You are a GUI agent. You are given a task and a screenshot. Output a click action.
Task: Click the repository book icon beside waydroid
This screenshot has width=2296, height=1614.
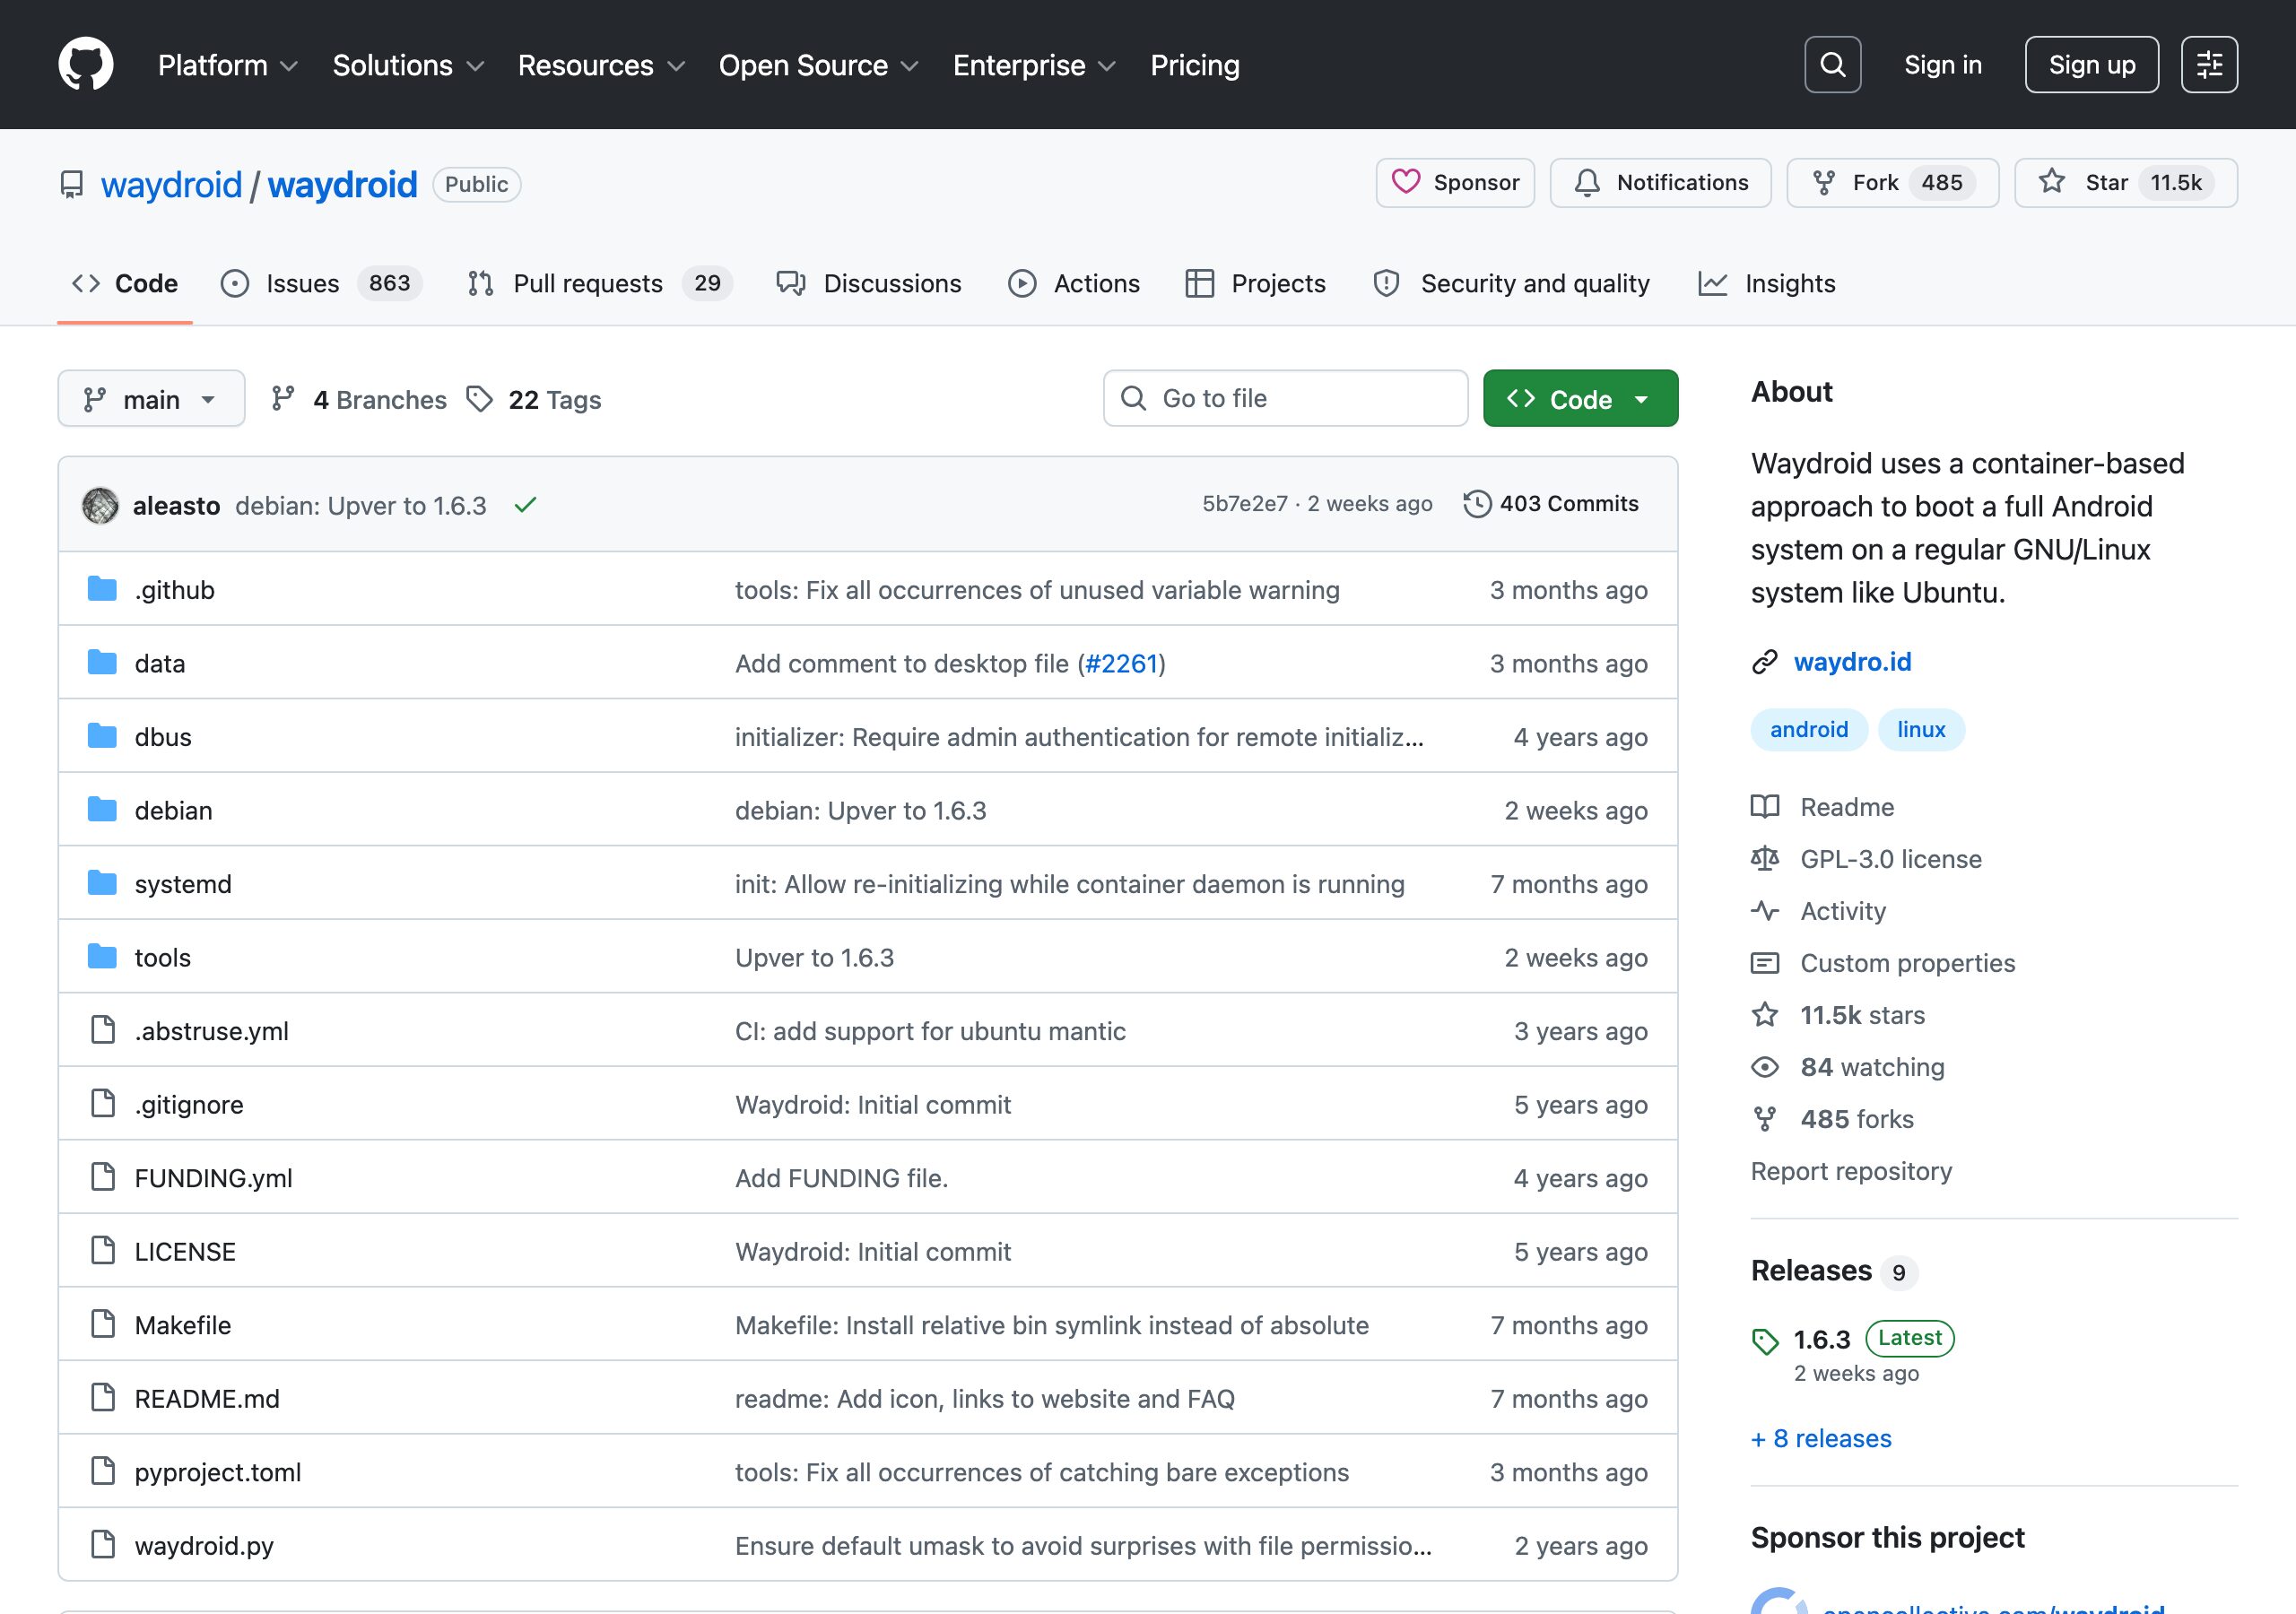[72, 185]
